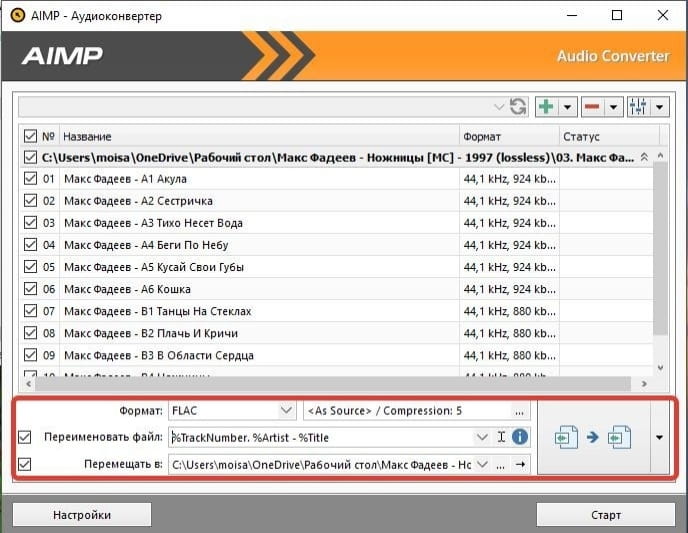This screenshot has height=533, width=688.
Task: Click horizontal scrollbar left arrow
Action: tap(29, 384)
